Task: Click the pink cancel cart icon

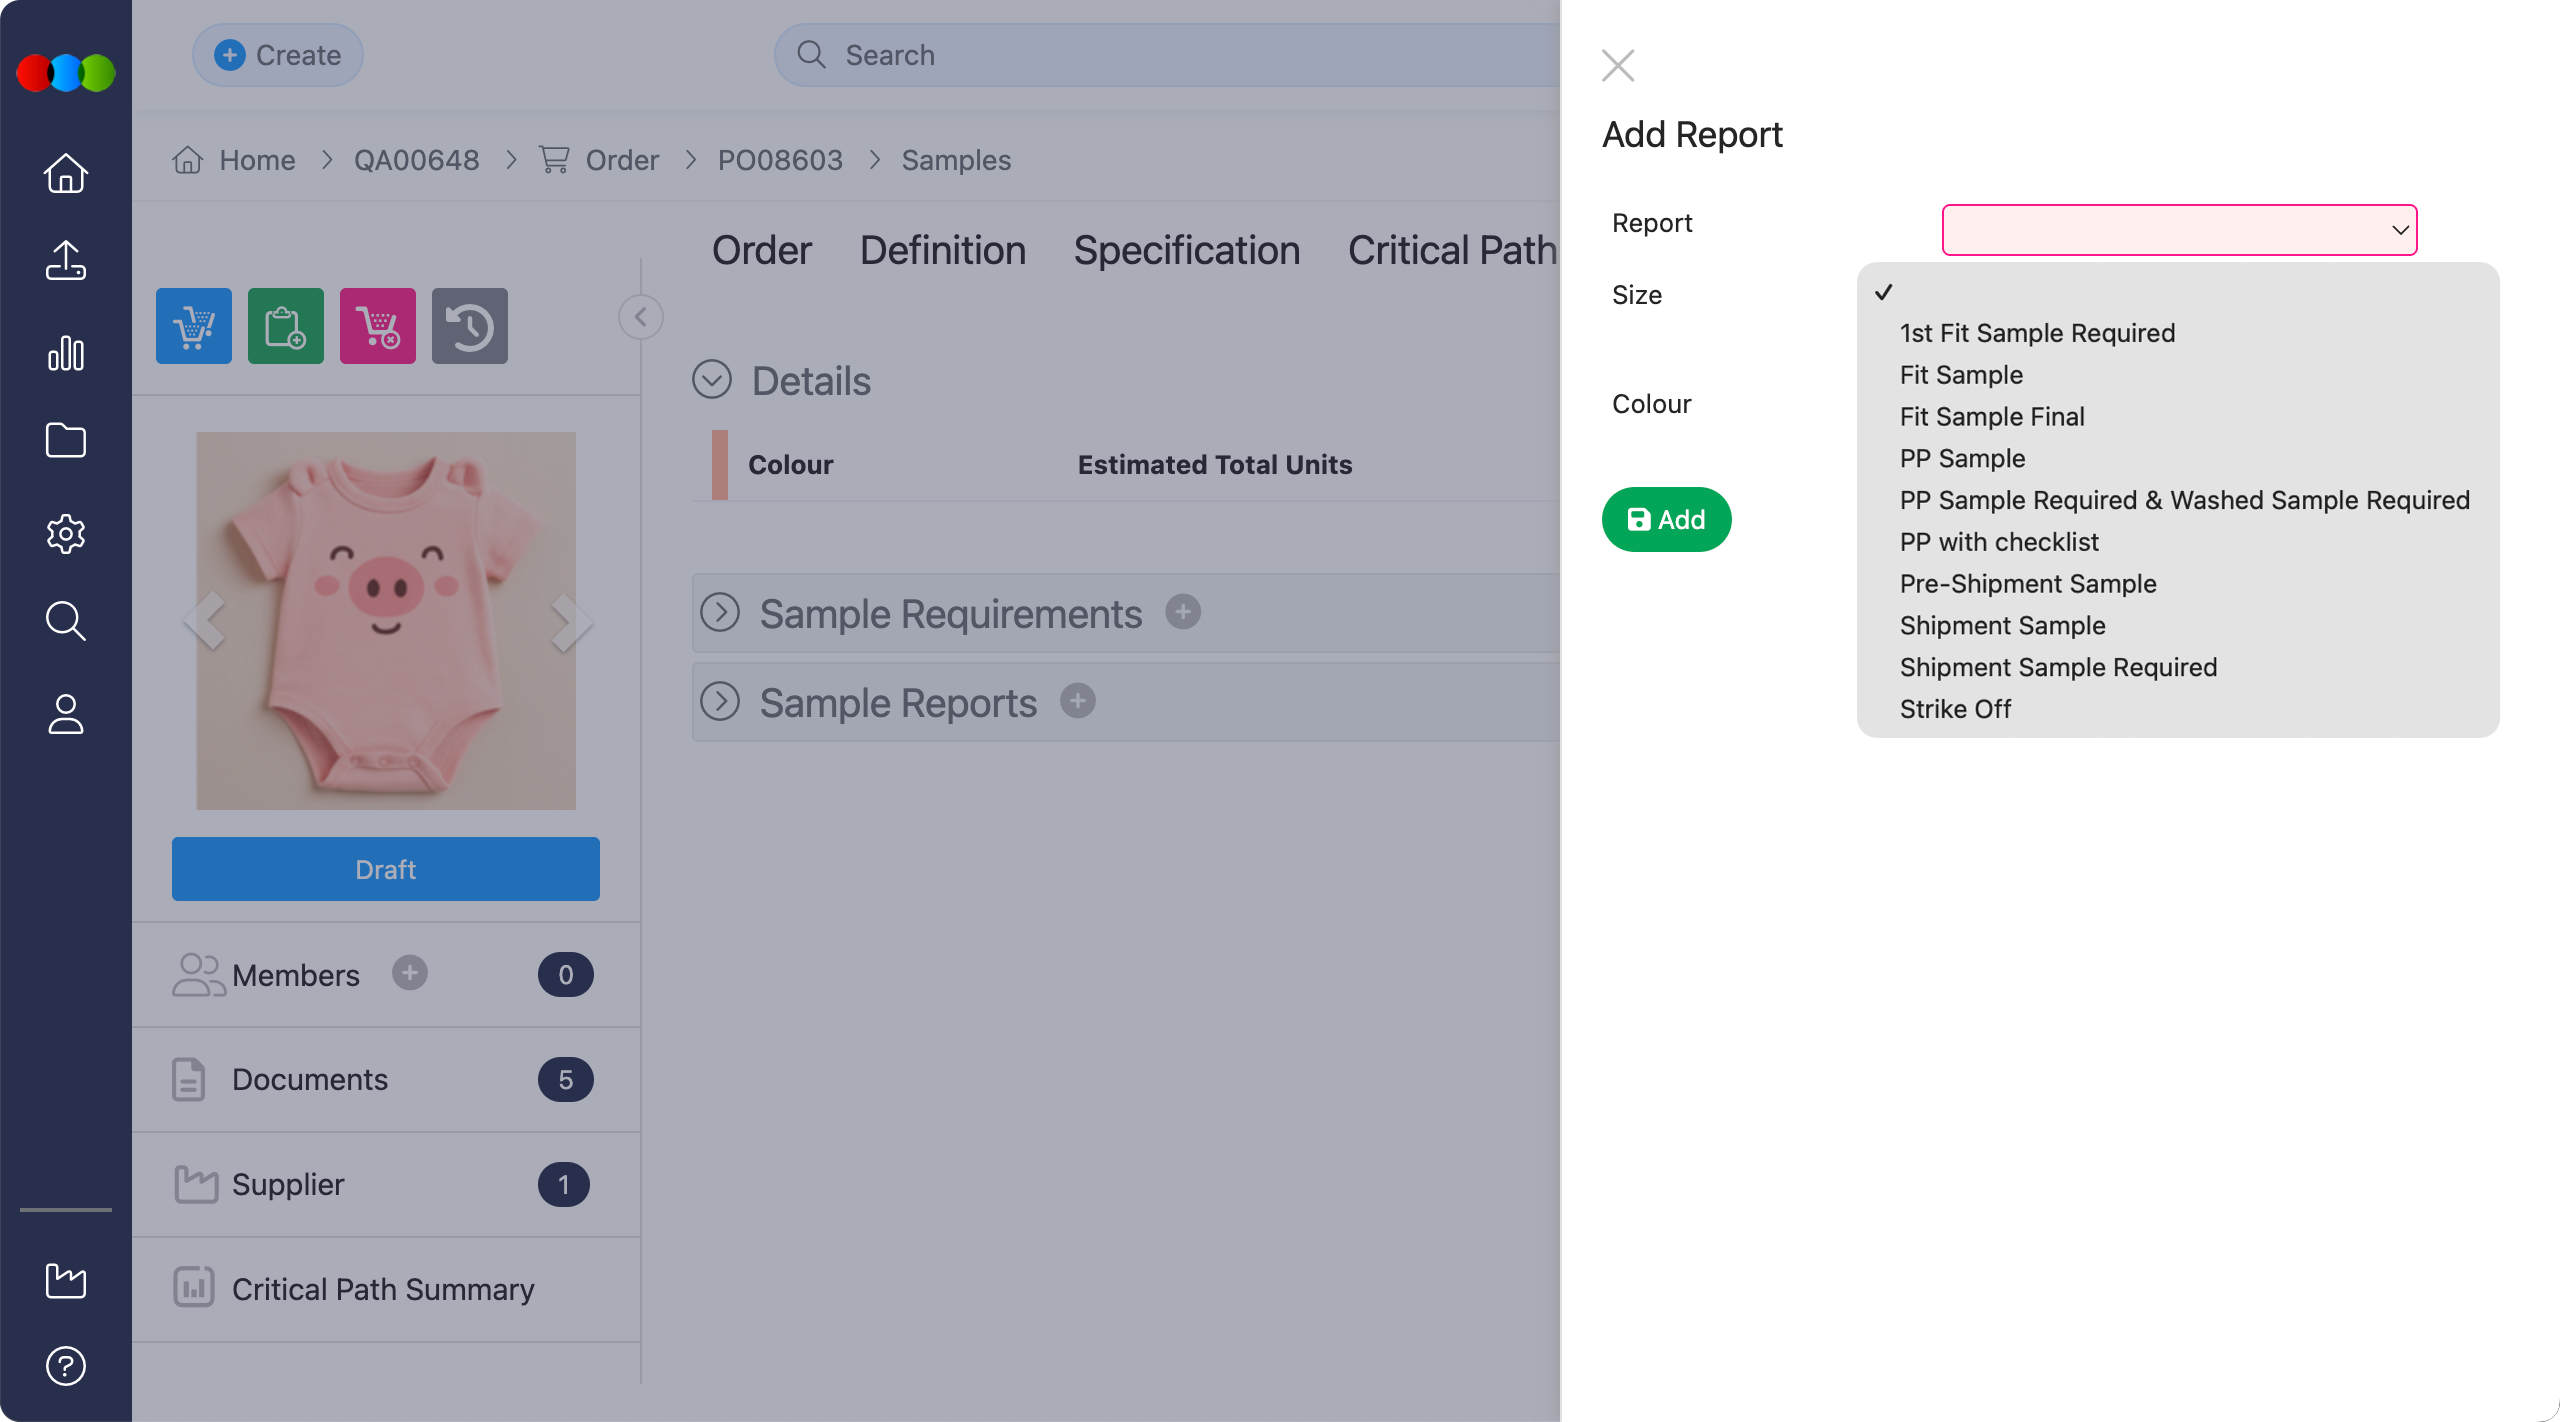Action: point(377,326)
